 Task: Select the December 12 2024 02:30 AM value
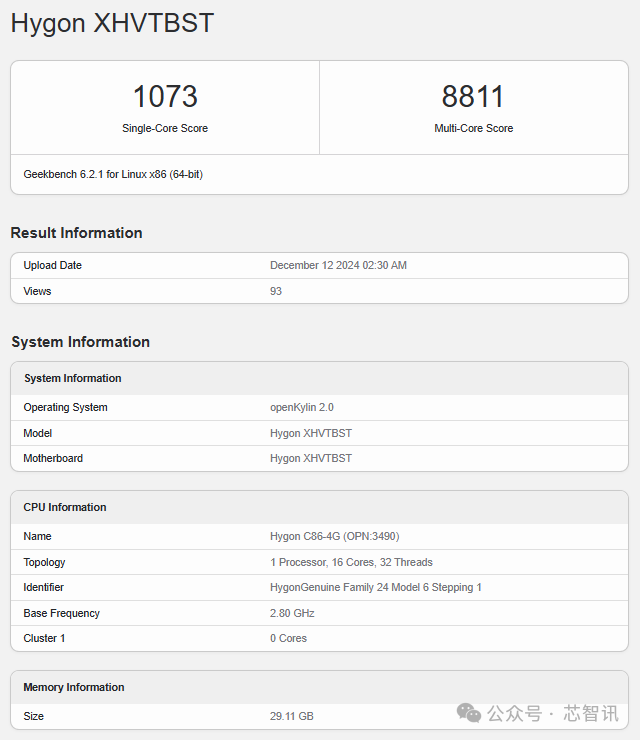pyautogui.click(x=338, y=265)
